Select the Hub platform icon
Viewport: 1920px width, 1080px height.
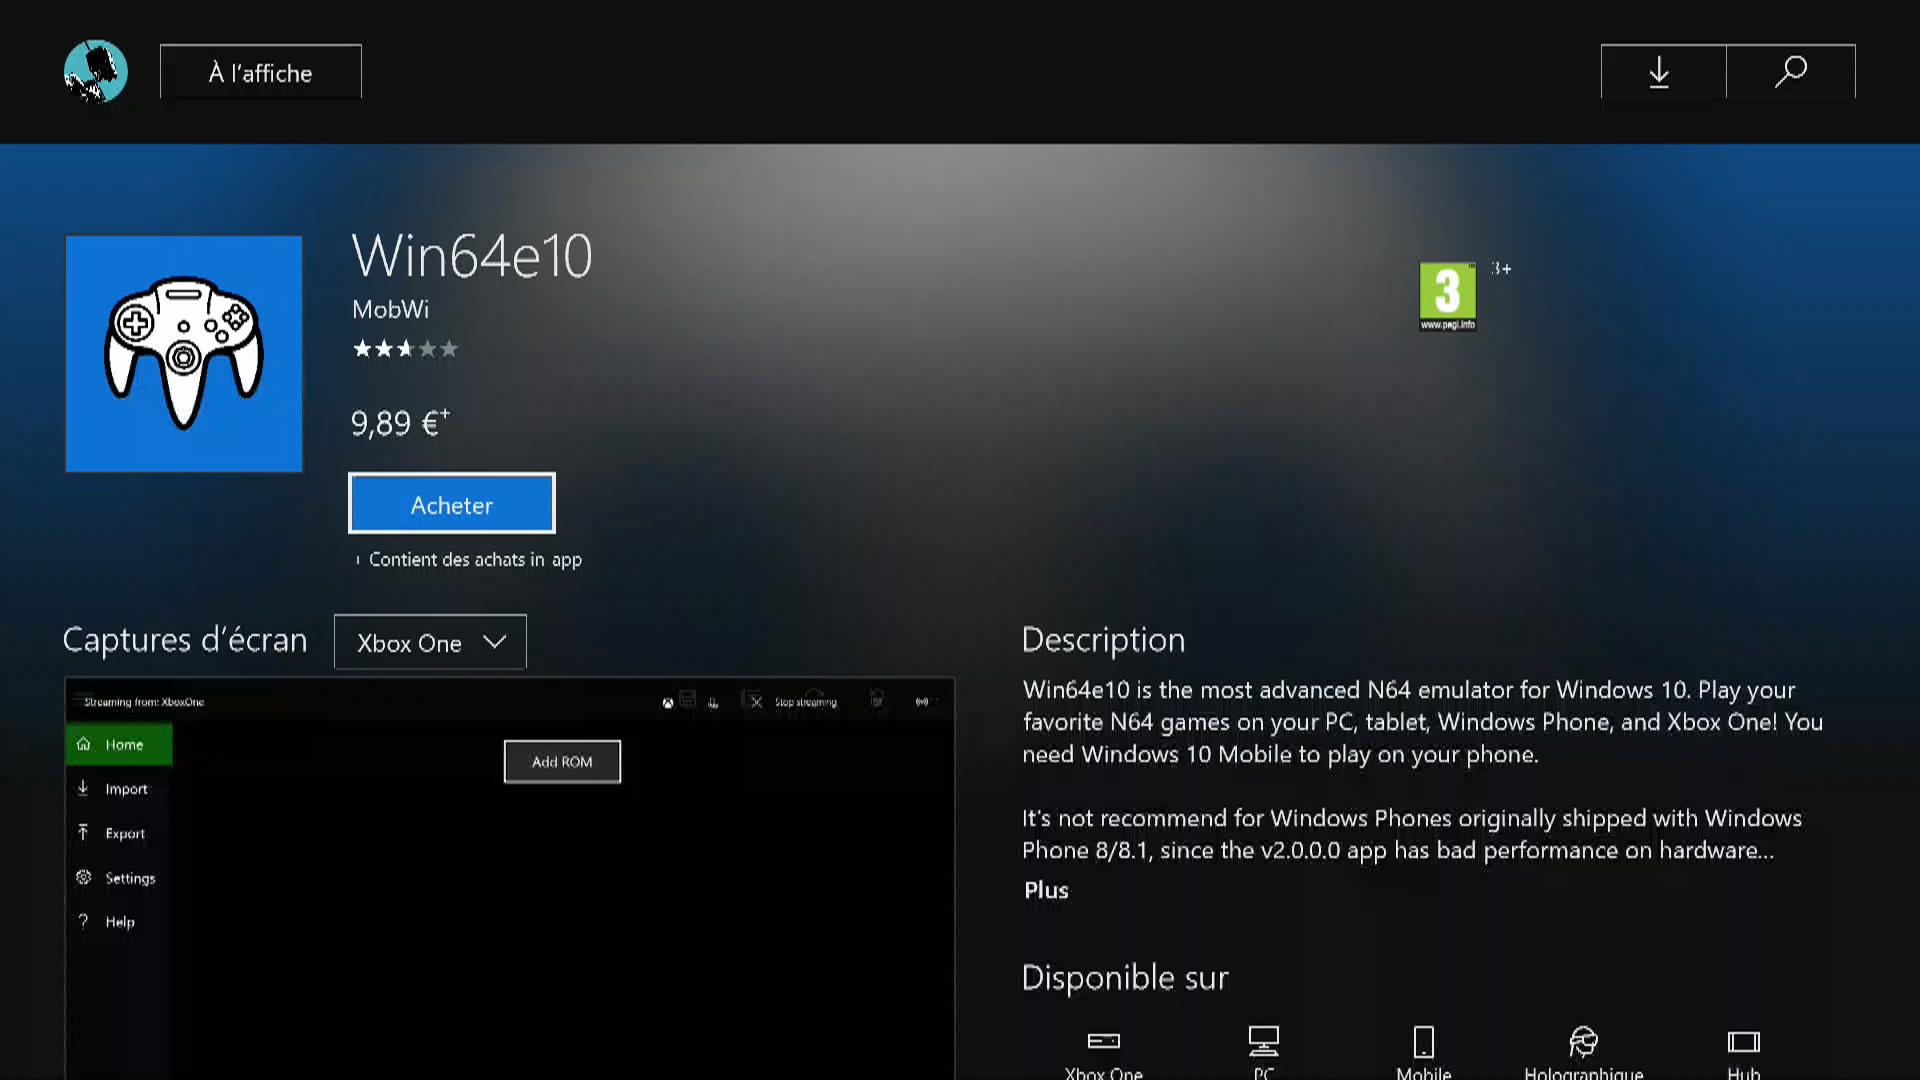[x=1743, y=1042]
